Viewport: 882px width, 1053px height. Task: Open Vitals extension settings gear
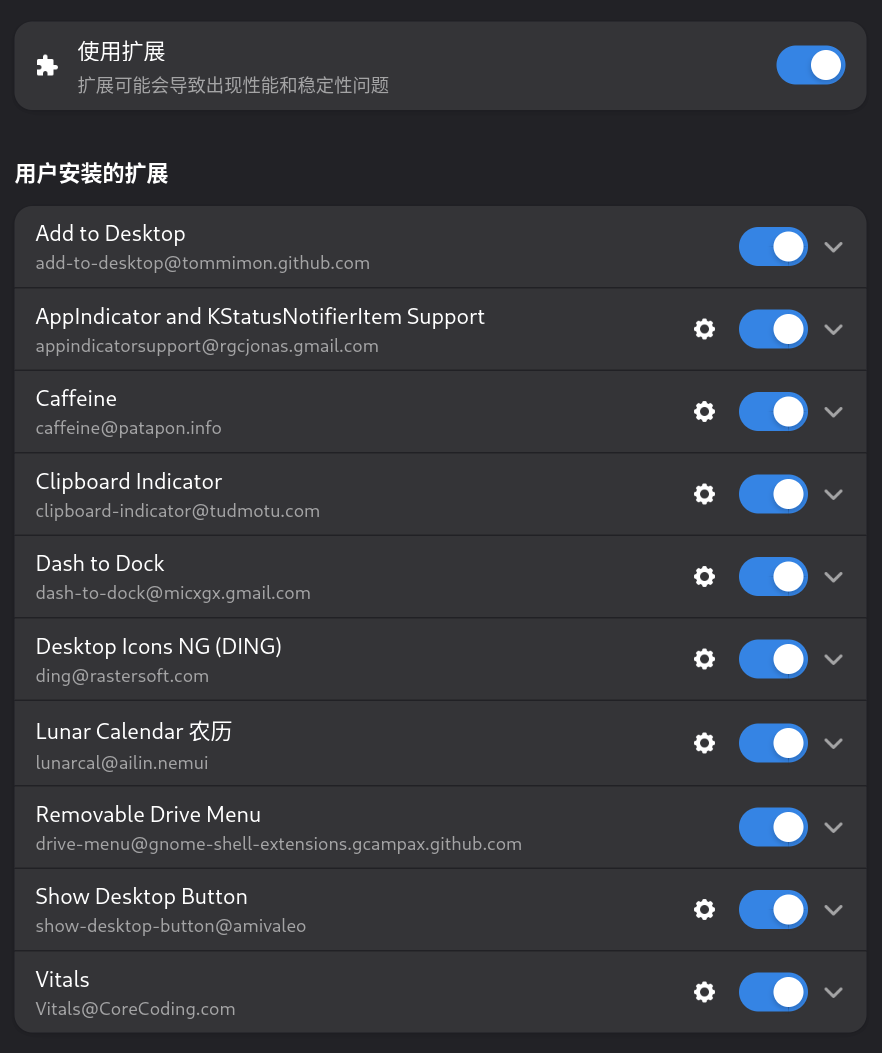click(704, 993)
